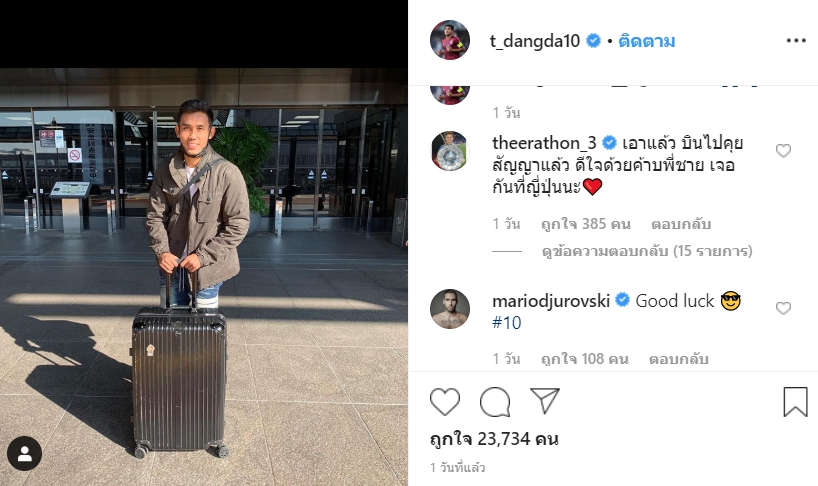Open mariodjurovski avatar picture
This screenshot has width=818, height=486.
tap(450, 309)
